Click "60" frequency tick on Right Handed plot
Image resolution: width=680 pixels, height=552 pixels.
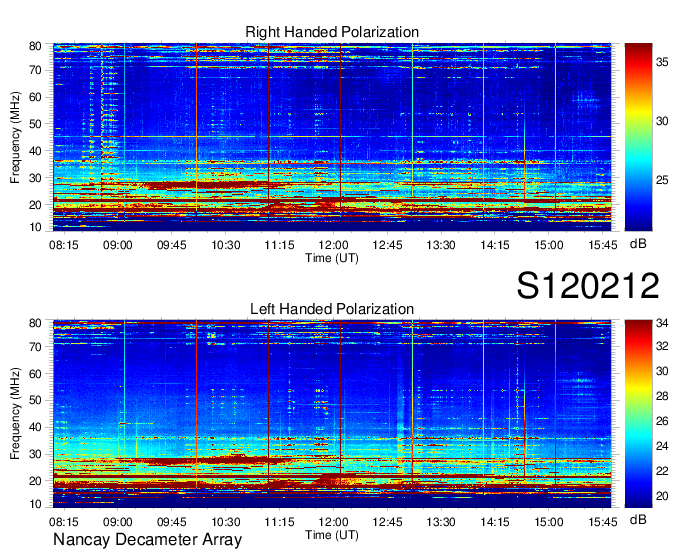[35, 97]
